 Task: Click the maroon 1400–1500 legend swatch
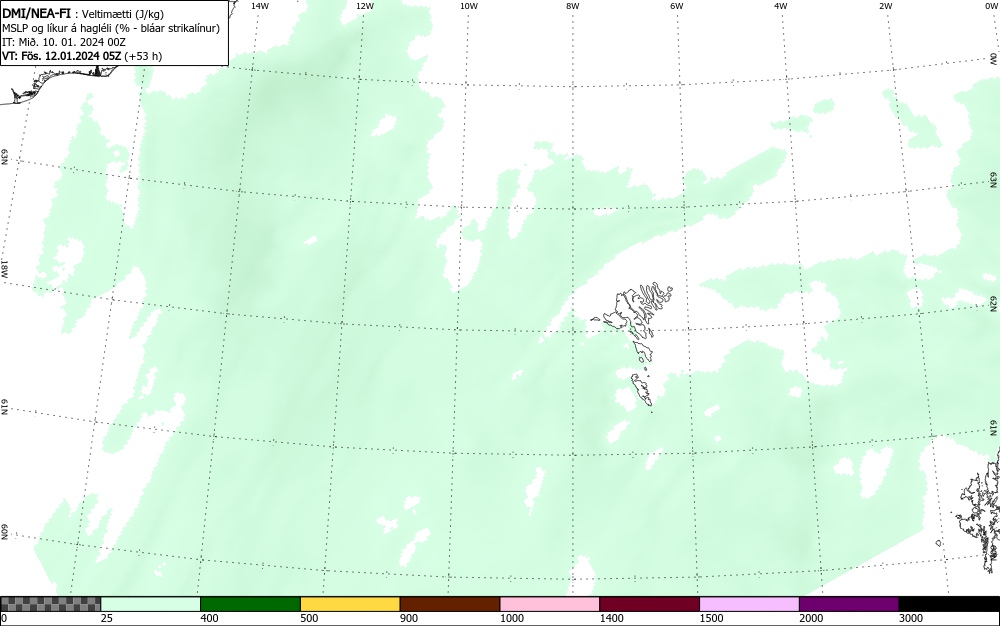pyautogui.click(x=649, y=604)
